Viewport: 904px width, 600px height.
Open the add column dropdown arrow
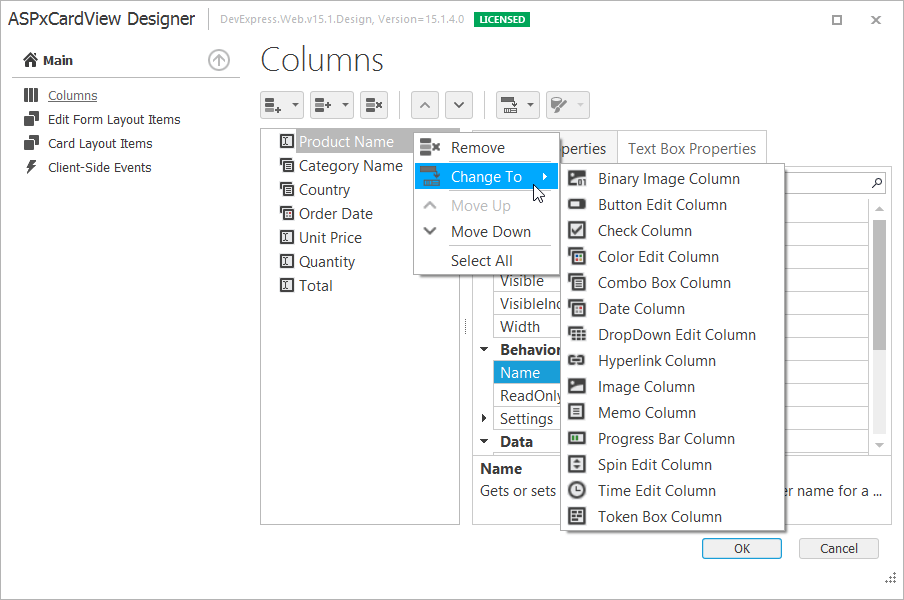pyautogui.click(x=295, y=105)
